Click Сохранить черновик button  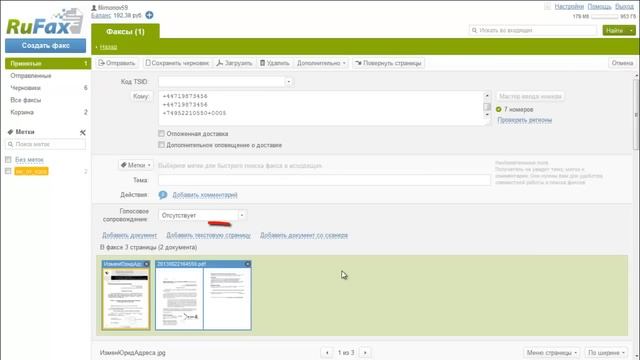click(177, 63)
